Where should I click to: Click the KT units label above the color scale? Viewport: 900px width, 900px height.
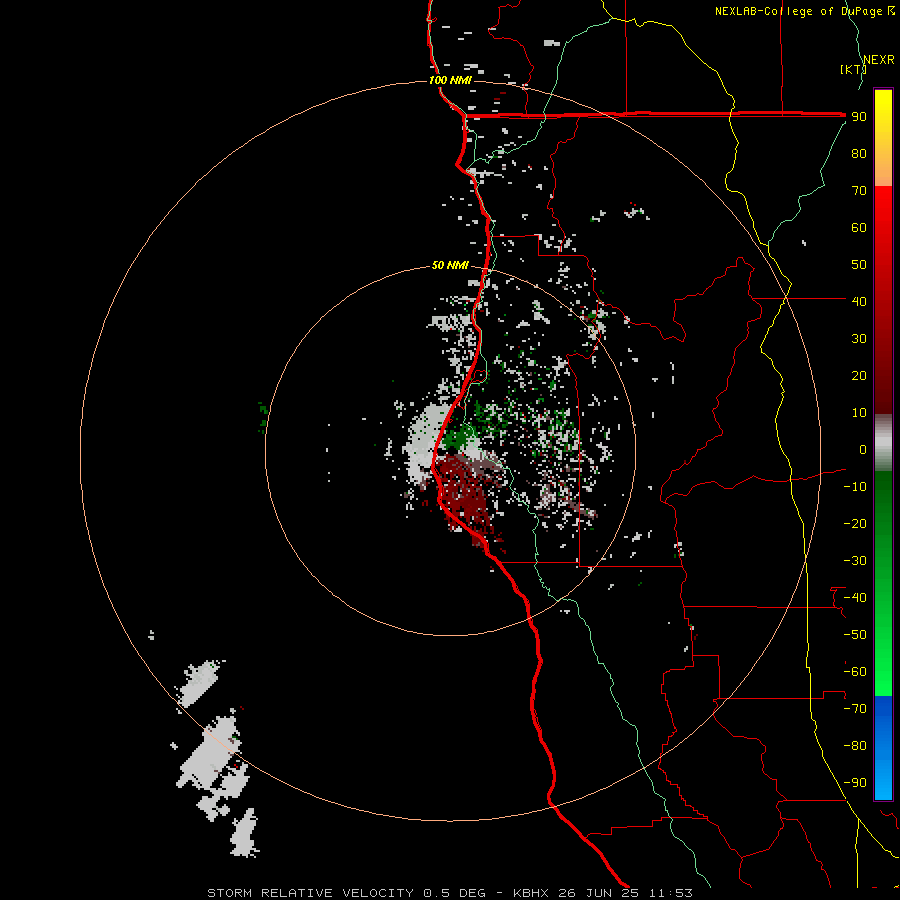(854, 69)
